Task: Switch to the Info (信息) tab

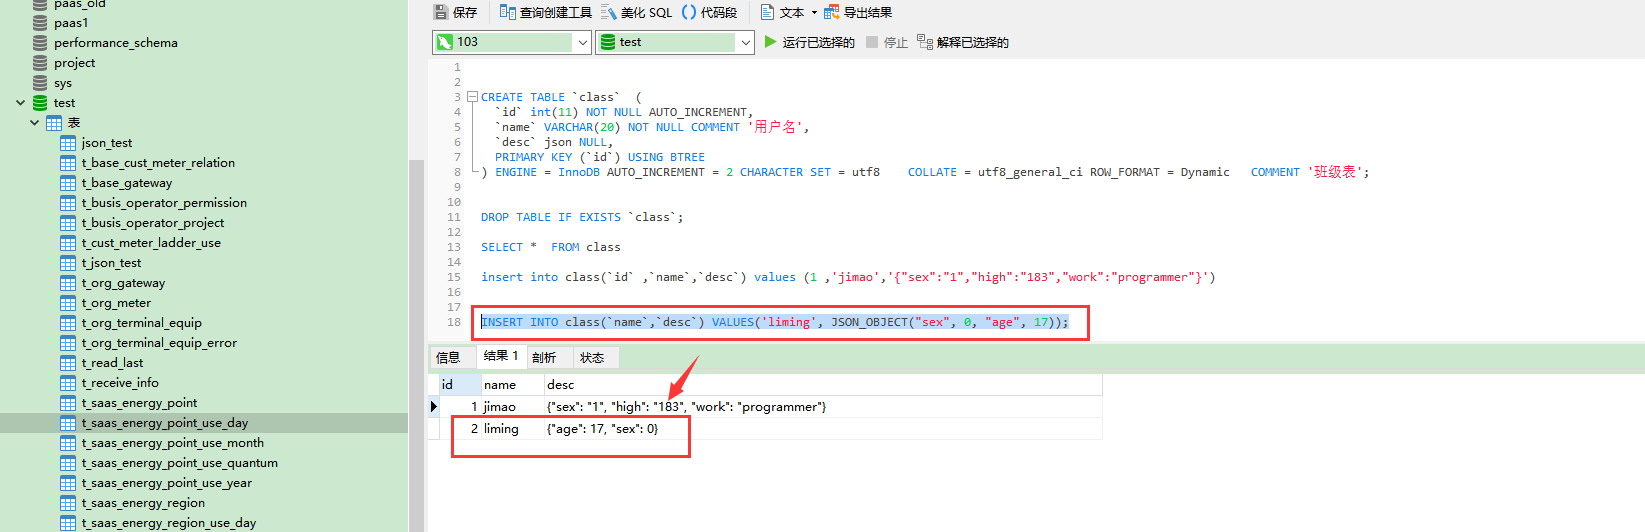Action: (x=448, y=357)
